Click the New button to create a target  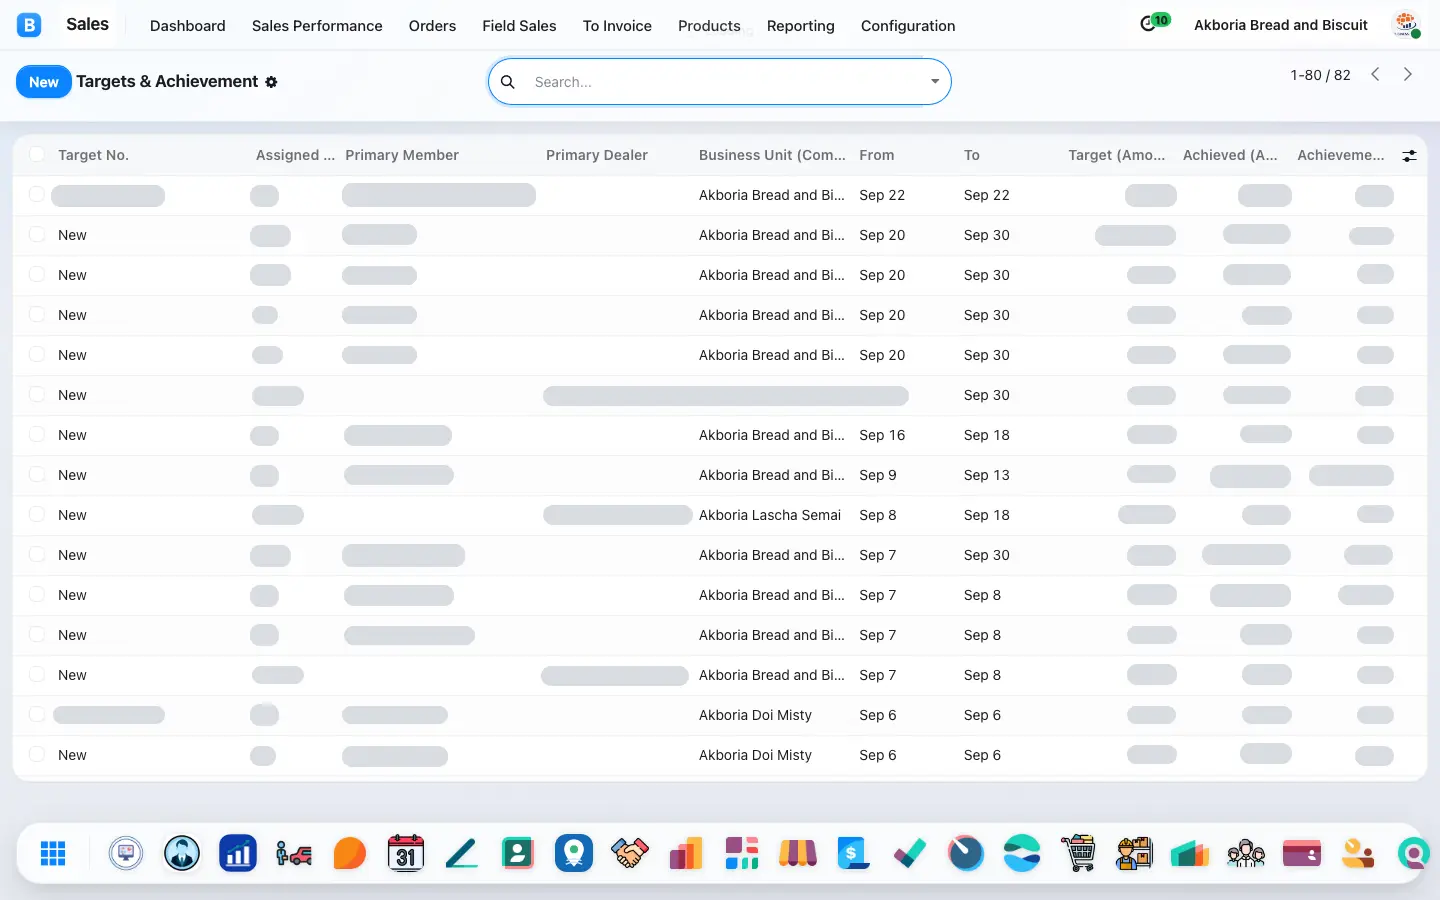[x=44, y=82]
